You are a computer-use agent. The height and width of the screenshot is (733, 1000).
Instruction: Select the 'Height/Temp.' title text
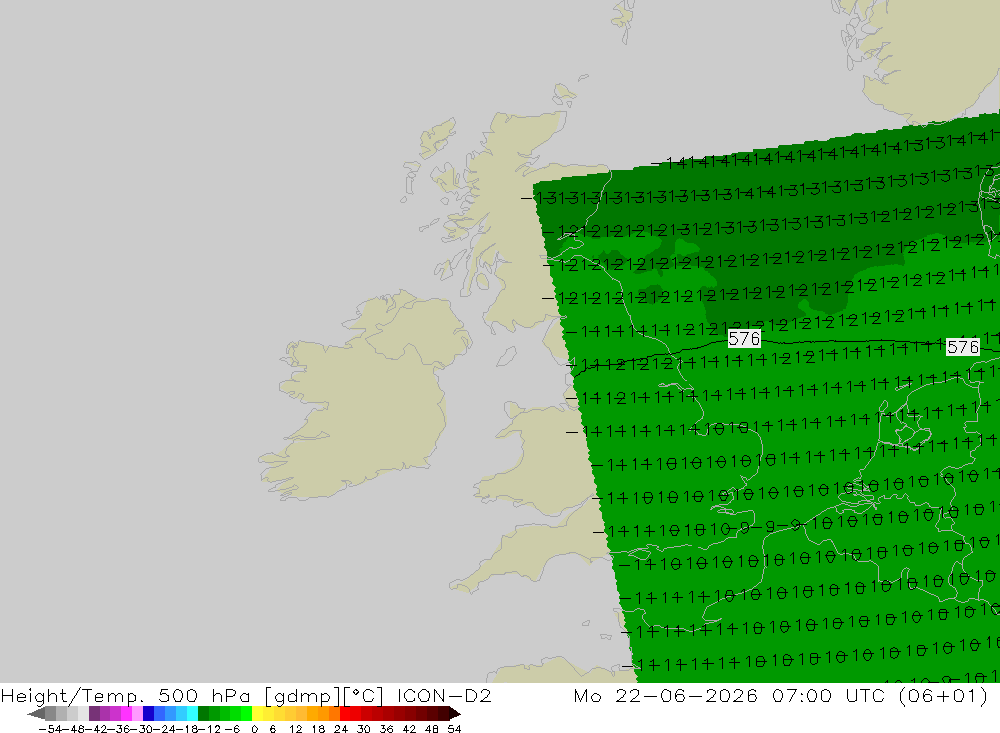(74, 695)
